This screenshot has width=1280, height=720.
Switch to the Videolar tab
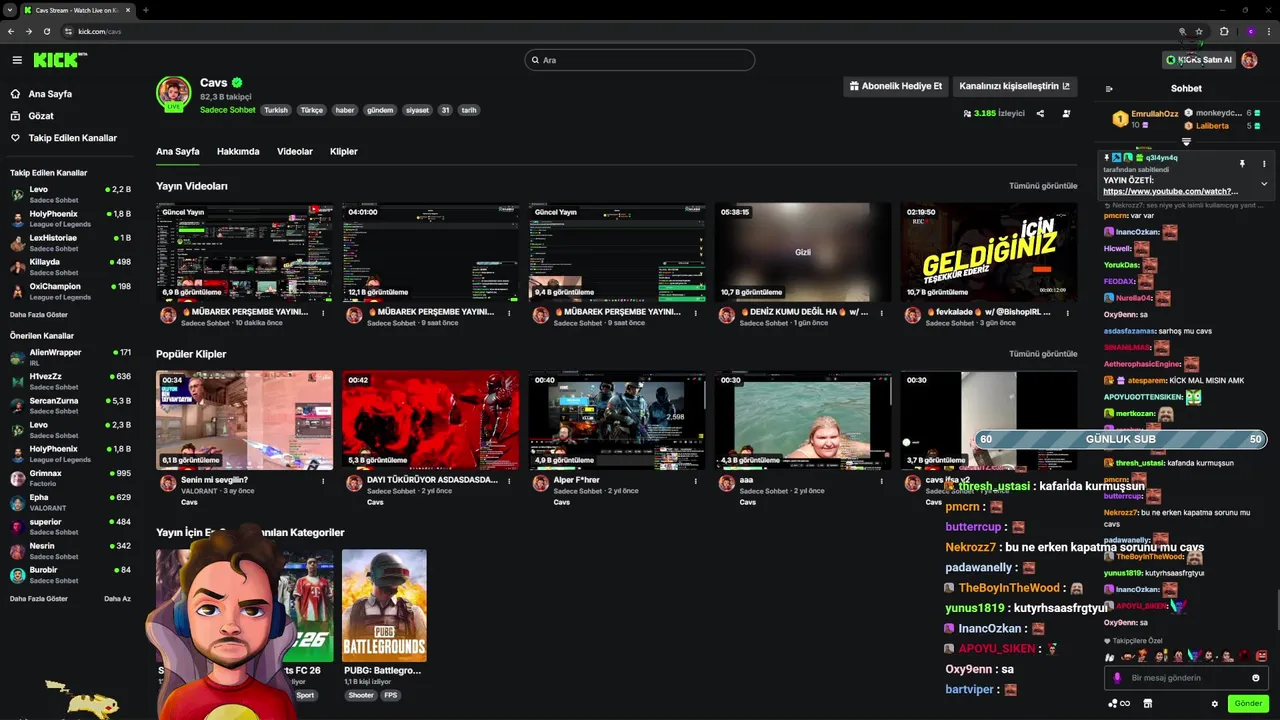(x=295, y=152)
